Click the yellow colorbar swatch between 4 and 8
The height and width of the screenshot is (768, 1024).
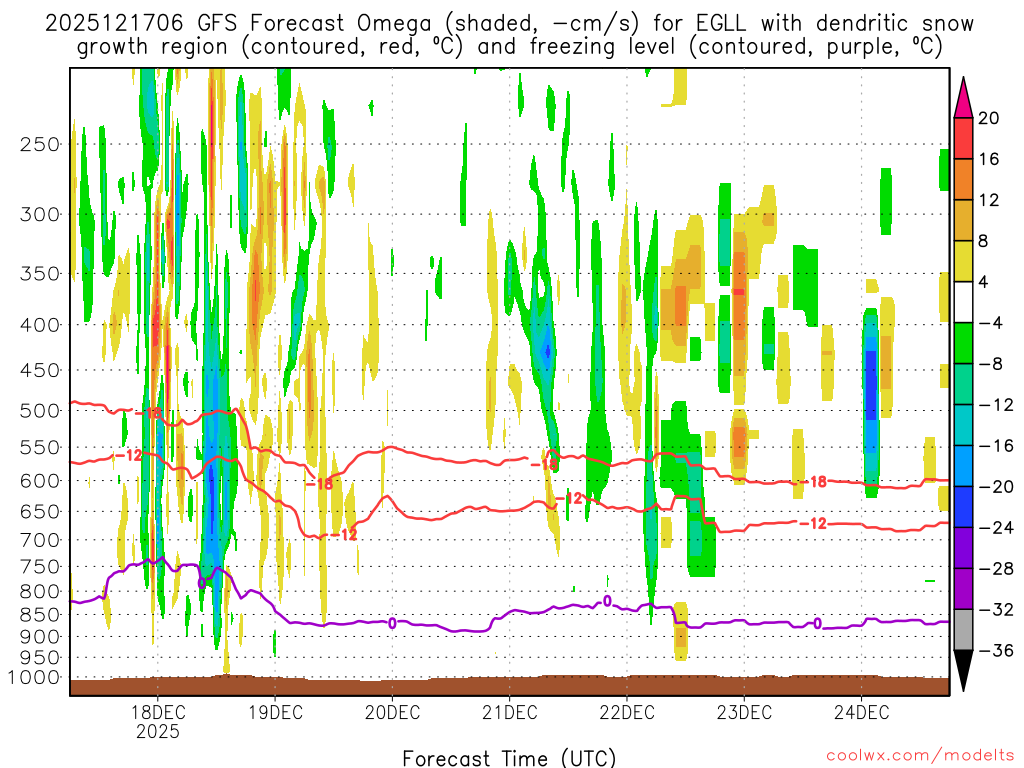963,261
